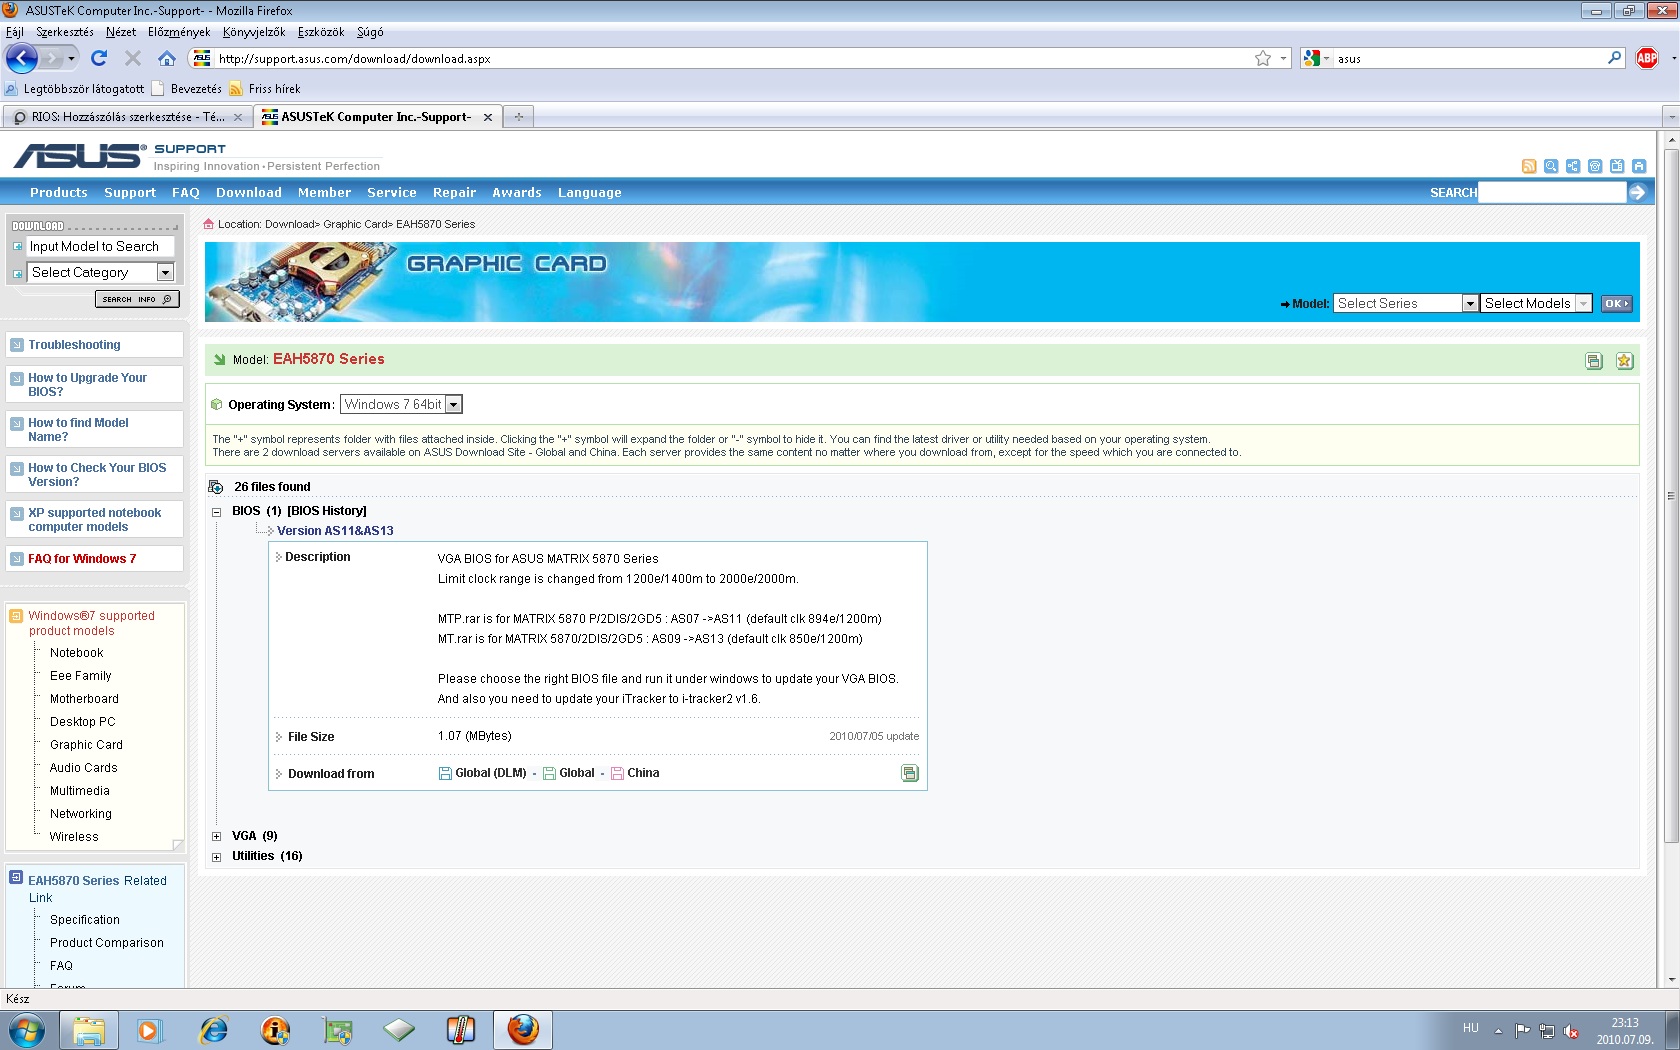Open Windows Explorer folder on the taskbar
1680x1050 pixels.
point(89,1030)
